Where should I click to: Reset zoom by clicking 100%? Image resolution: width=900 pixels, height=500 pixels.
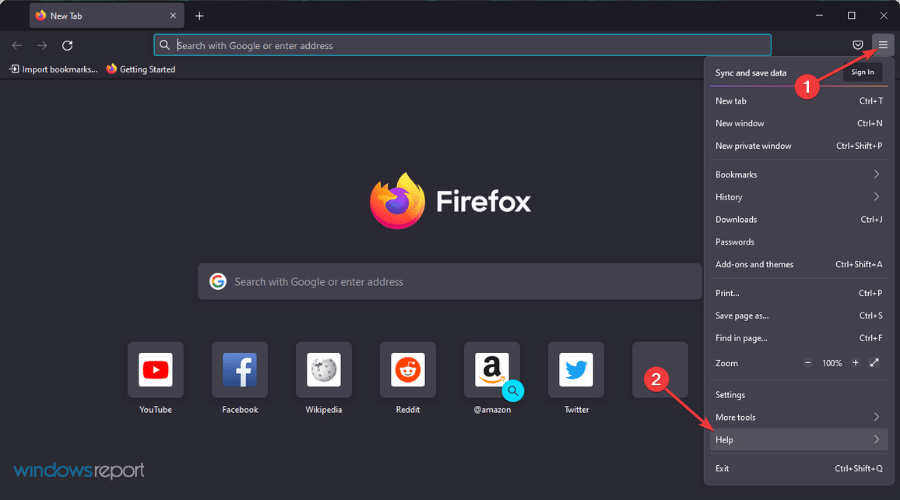click(x=832, y=363)
